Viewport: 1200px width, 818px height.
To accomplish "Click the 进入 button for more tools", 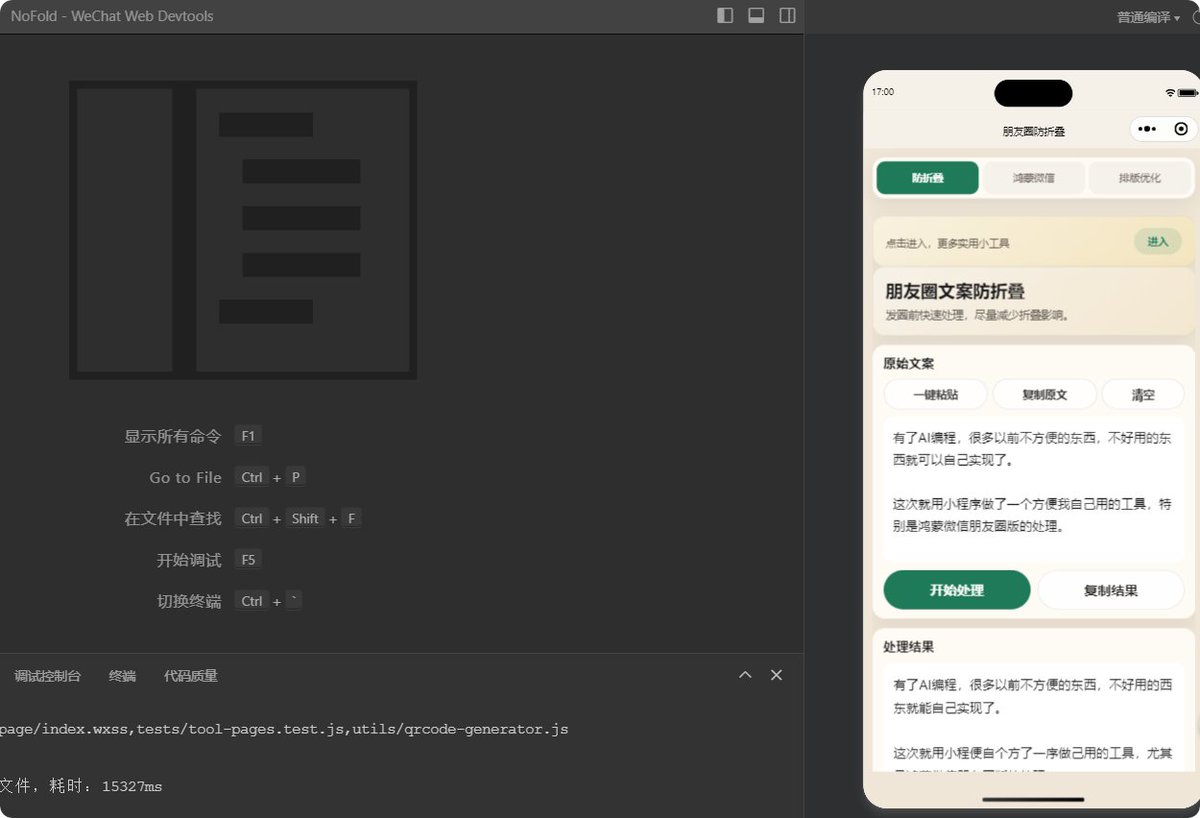I will pyautogui.click(x=1158, y=241).
